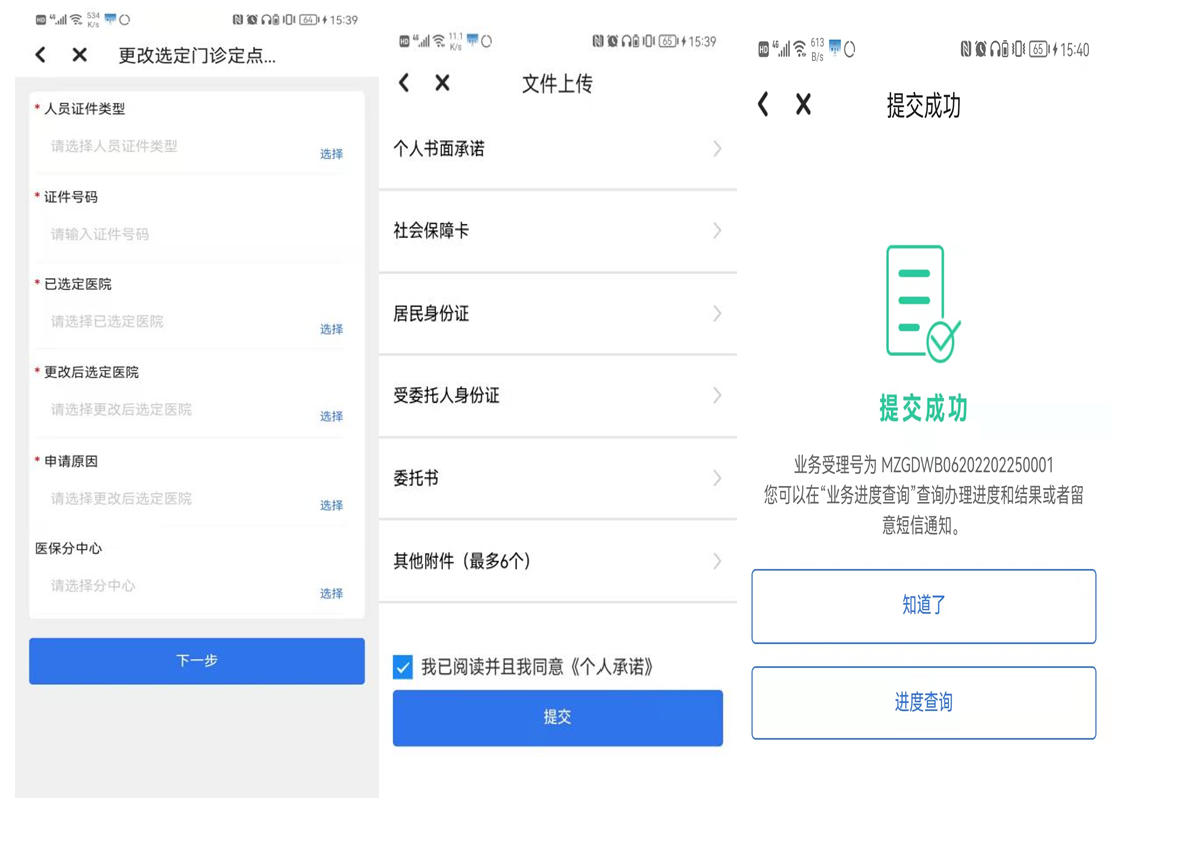
Task: Open 个人书面承诺 upload row
Action: (557, 149)
